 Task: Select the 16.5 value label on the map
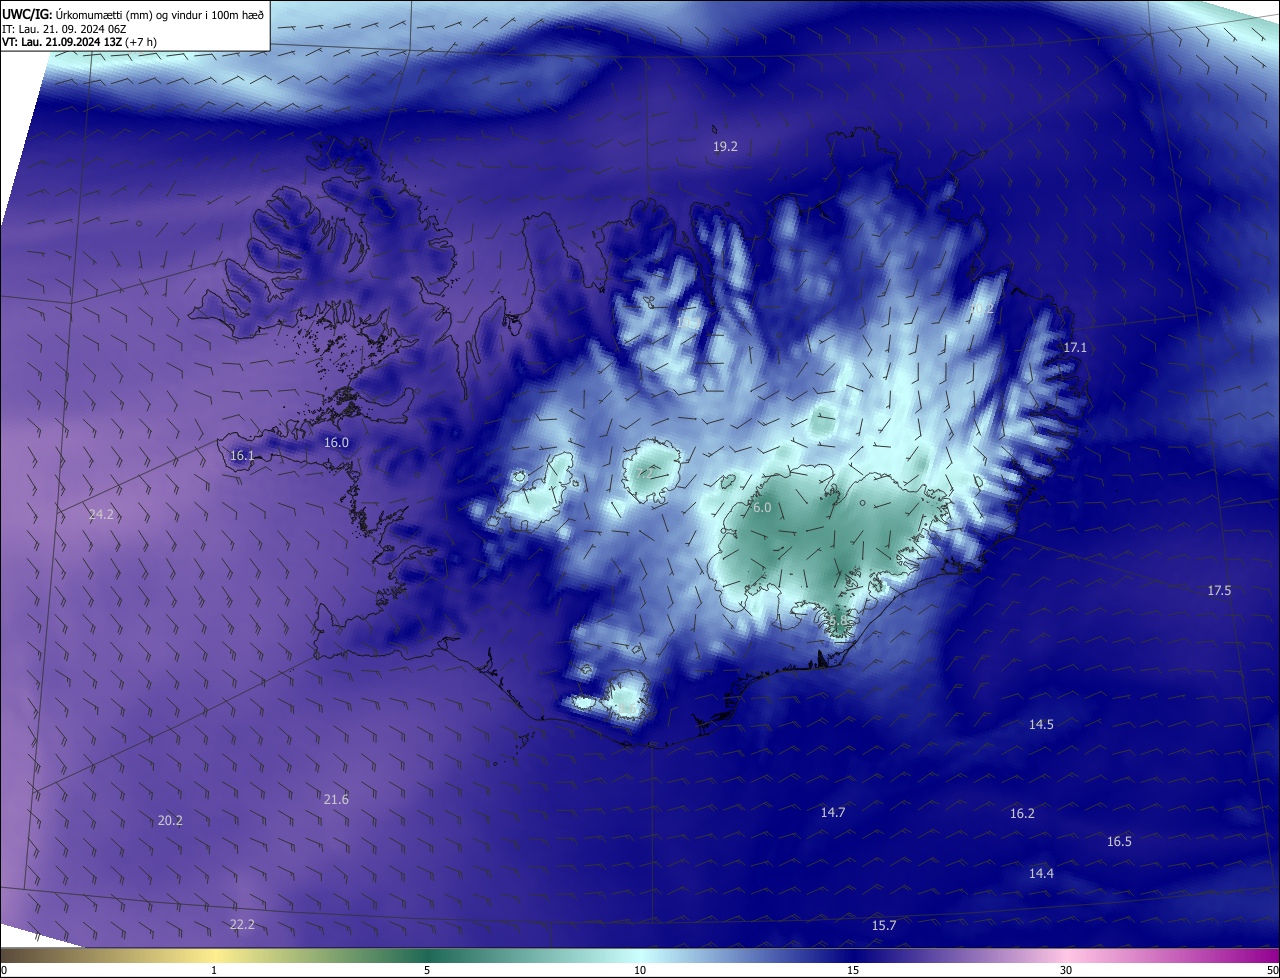1119,841
